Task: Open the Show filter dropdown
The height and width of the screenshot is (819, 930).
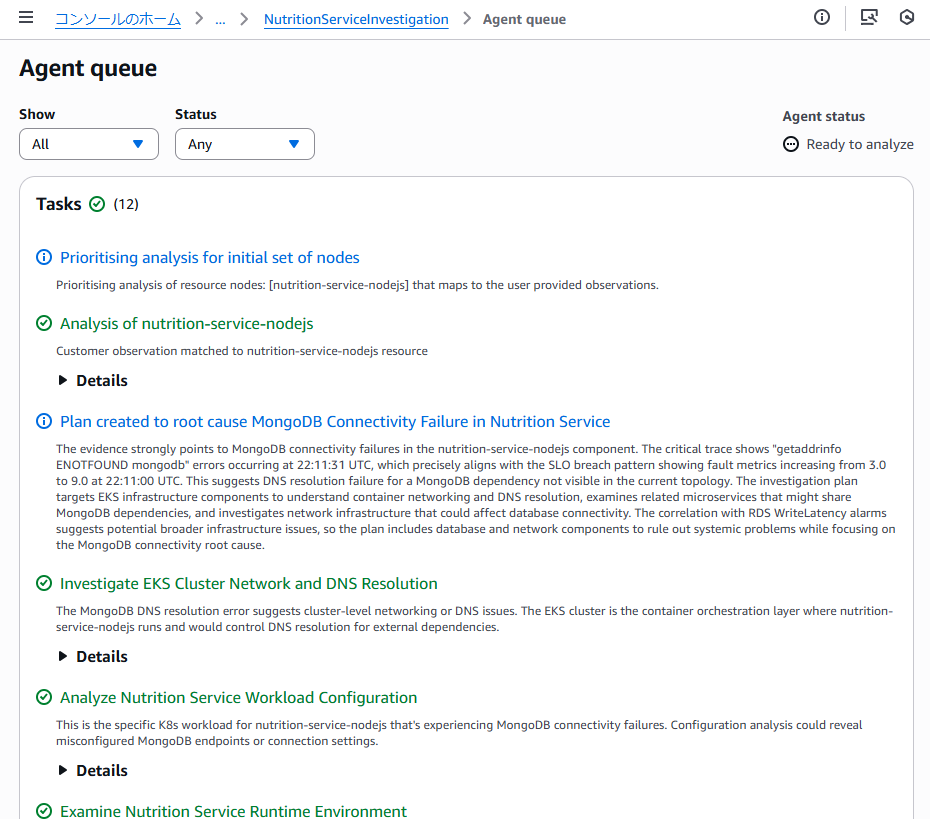Action: coord(89,144)
